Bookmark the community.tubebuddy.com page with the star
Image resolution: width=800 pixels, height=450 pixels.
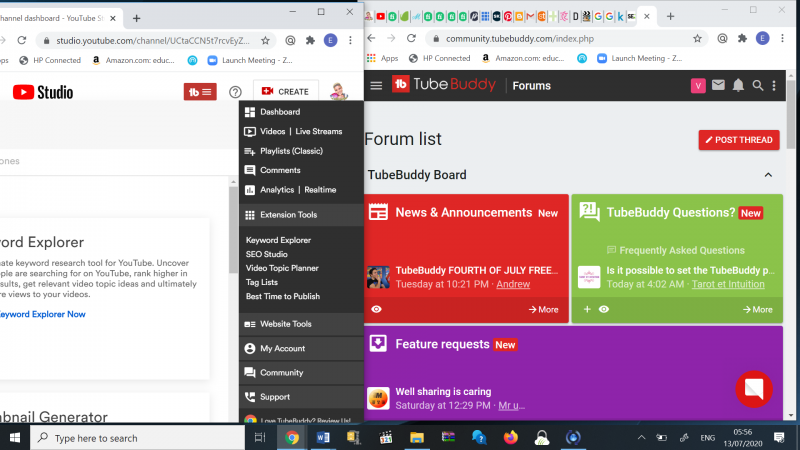(x=696, y=38)
